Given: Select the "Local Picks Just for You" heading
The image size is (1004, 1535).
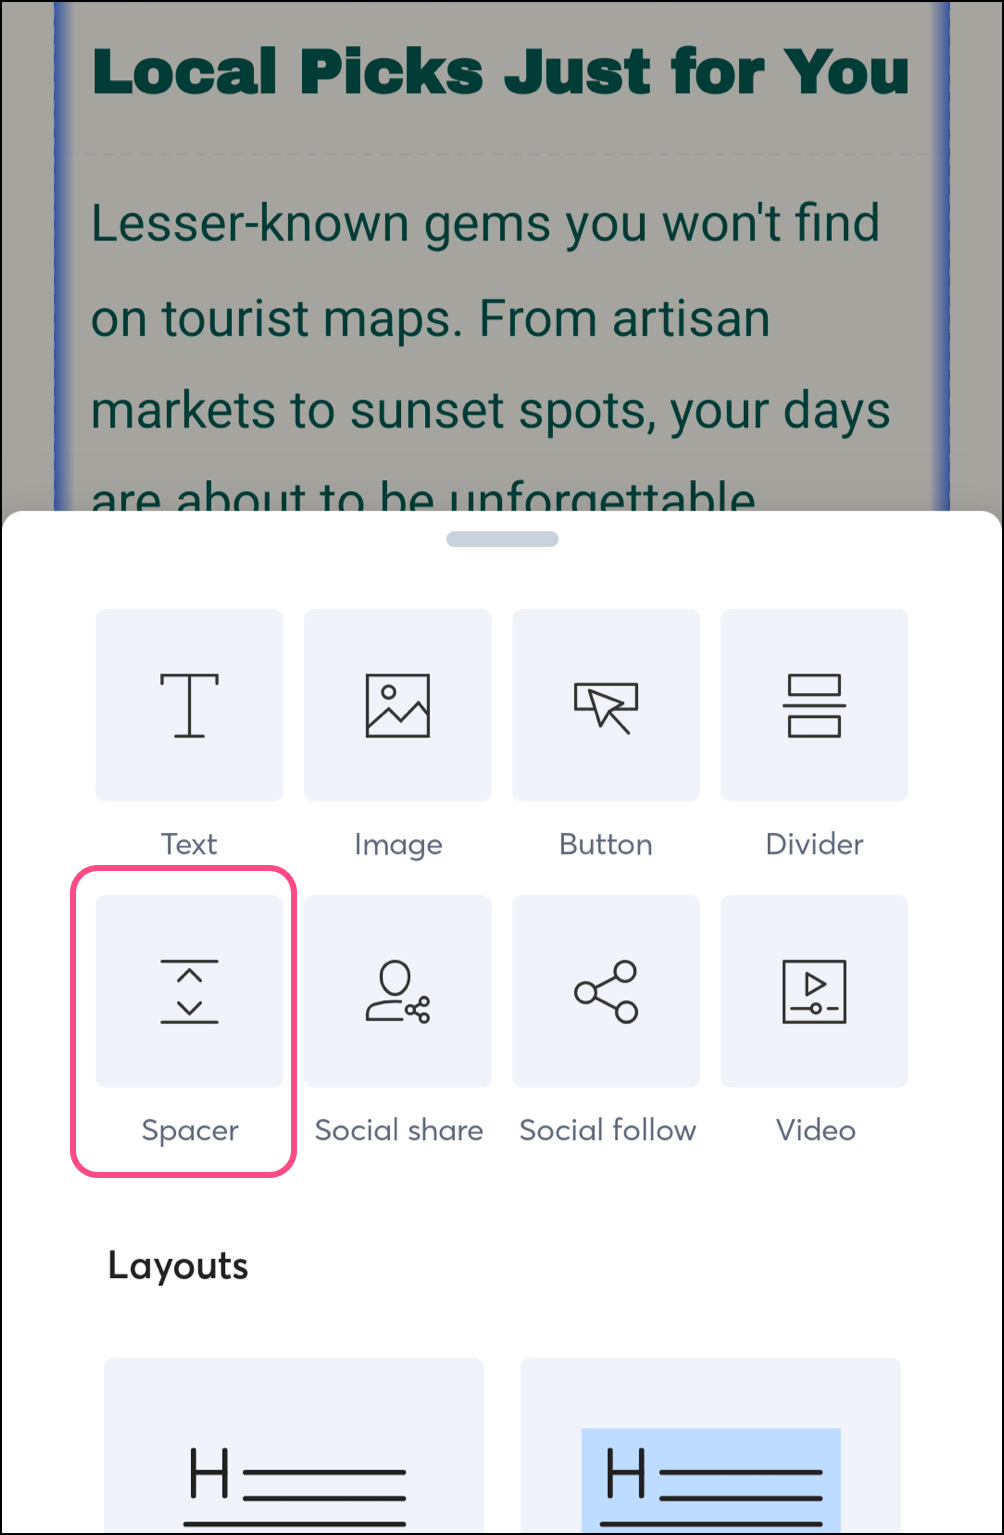Looking at the screenshot, I should coord(500,72).
